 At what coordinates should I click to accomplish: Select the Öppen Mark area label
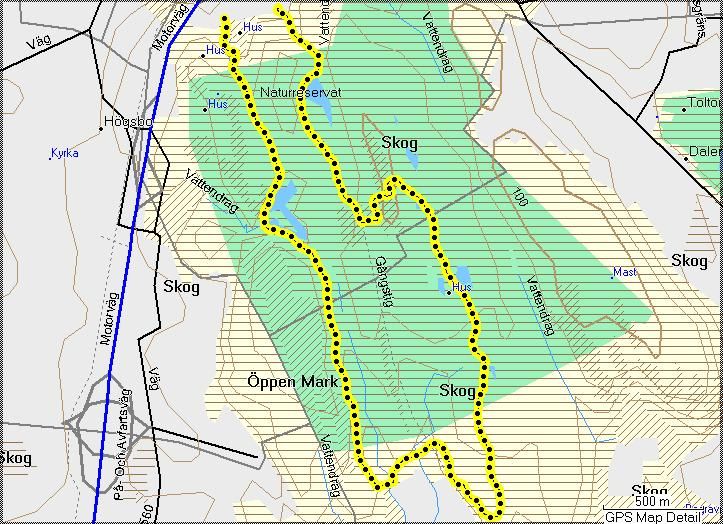click(x=292, y=381)
